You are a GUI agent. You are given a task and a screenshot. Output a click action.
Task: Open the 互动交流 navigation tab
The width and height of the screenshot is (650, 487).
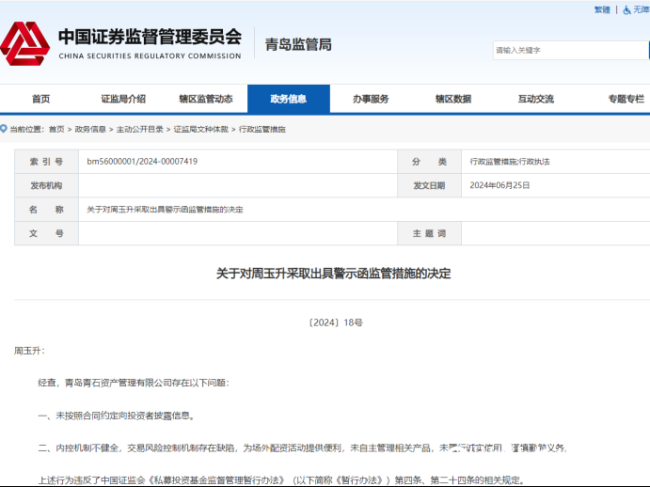coord(535,99)
